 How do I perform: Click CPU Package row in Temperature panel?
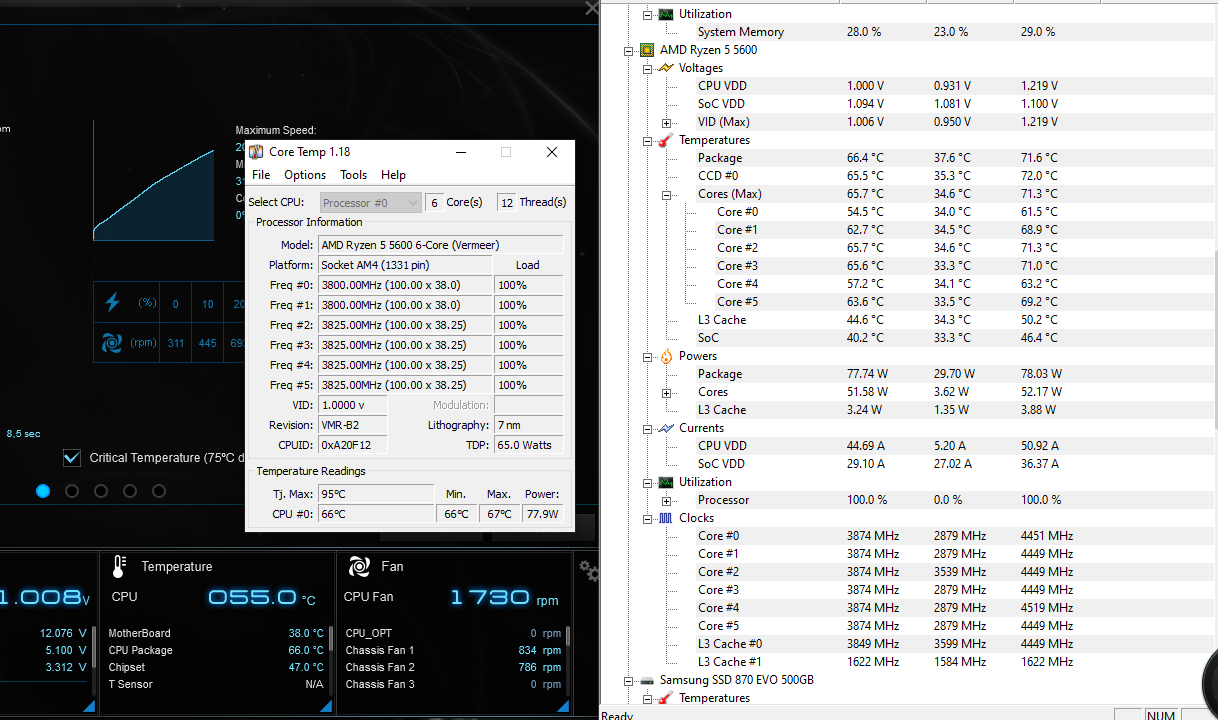click(217, 650)
